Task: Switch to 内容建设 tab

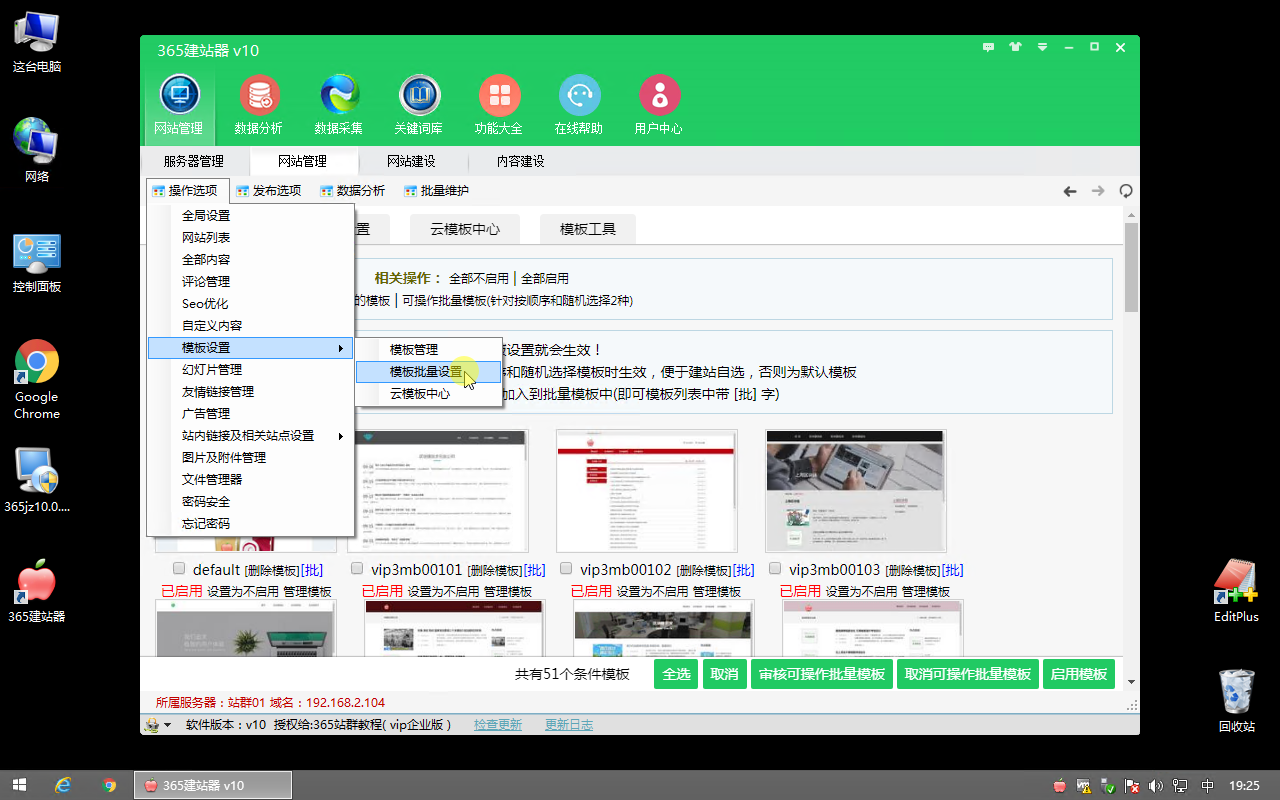Action: coord(520,161)
